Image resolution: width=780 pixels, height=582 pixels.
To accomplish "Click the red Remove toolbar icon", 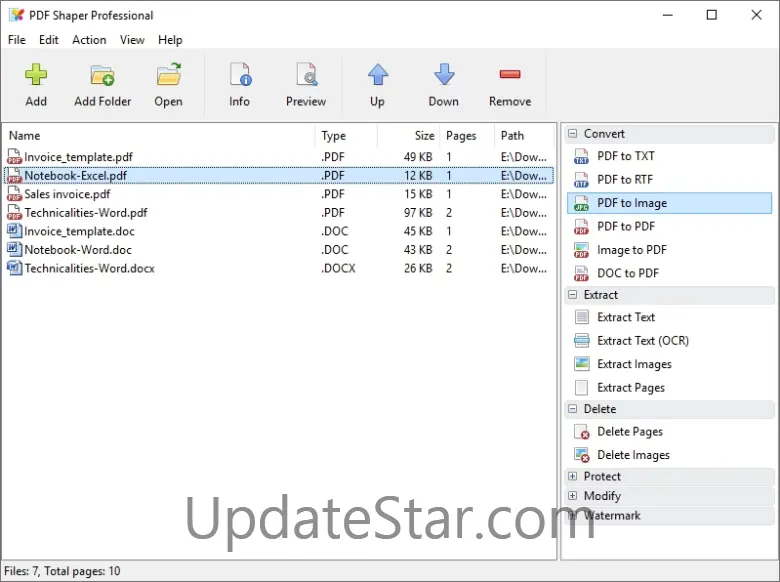I will click(x=510, y=75).
